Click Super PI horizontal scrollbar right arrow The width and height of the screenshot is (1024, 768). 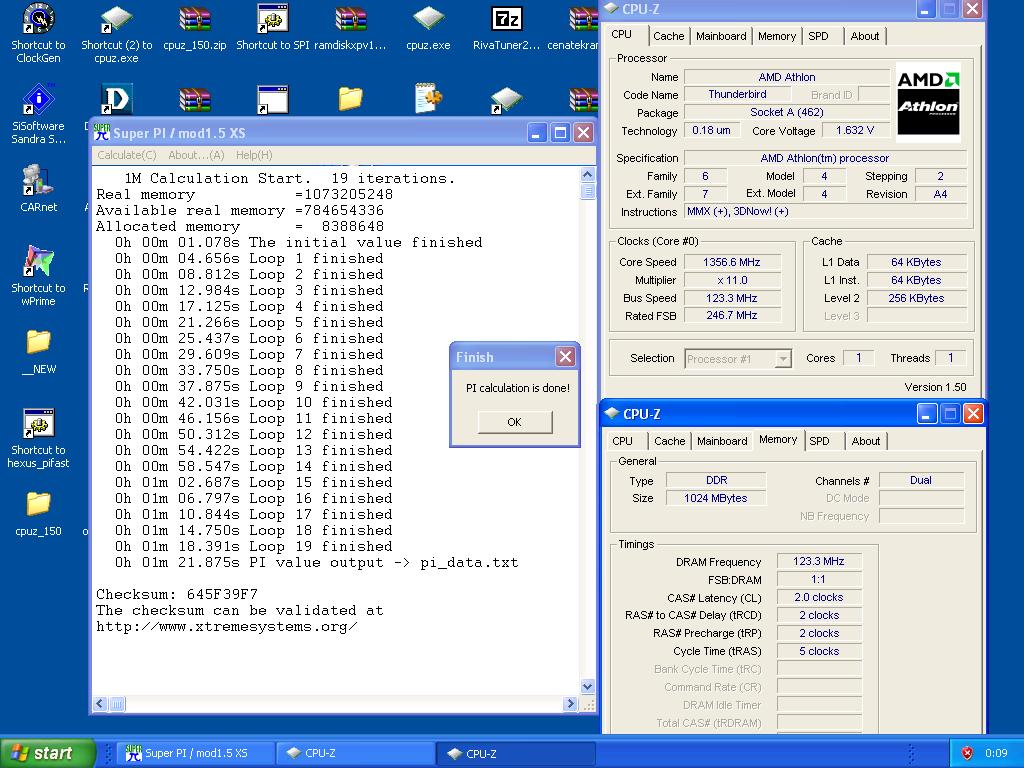[x=569, y=703]
